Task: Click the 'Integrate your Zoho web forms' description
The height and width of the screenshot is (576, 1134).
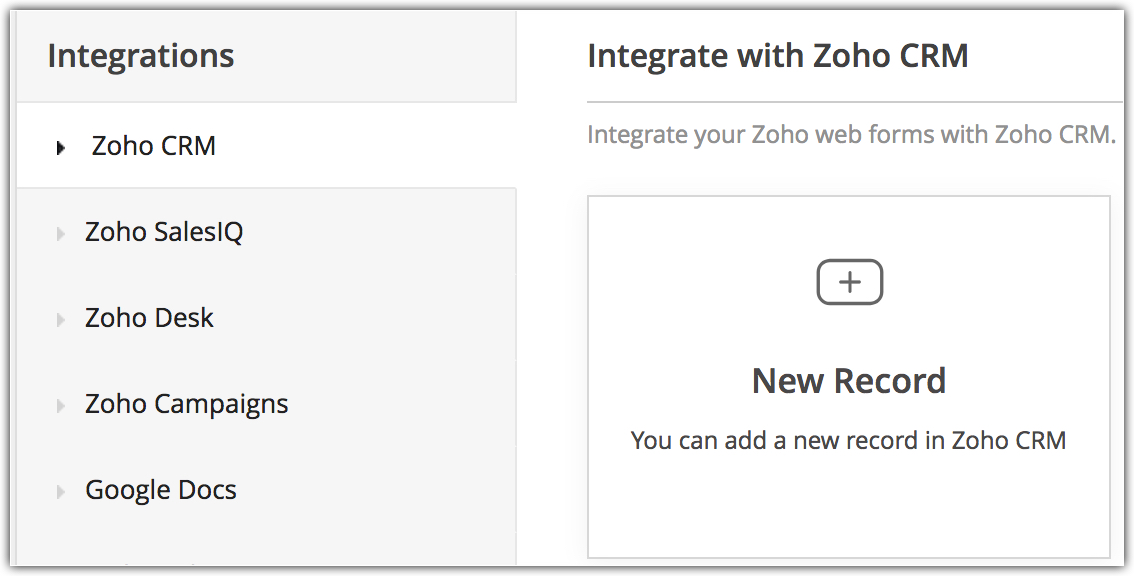Action: 851,134
